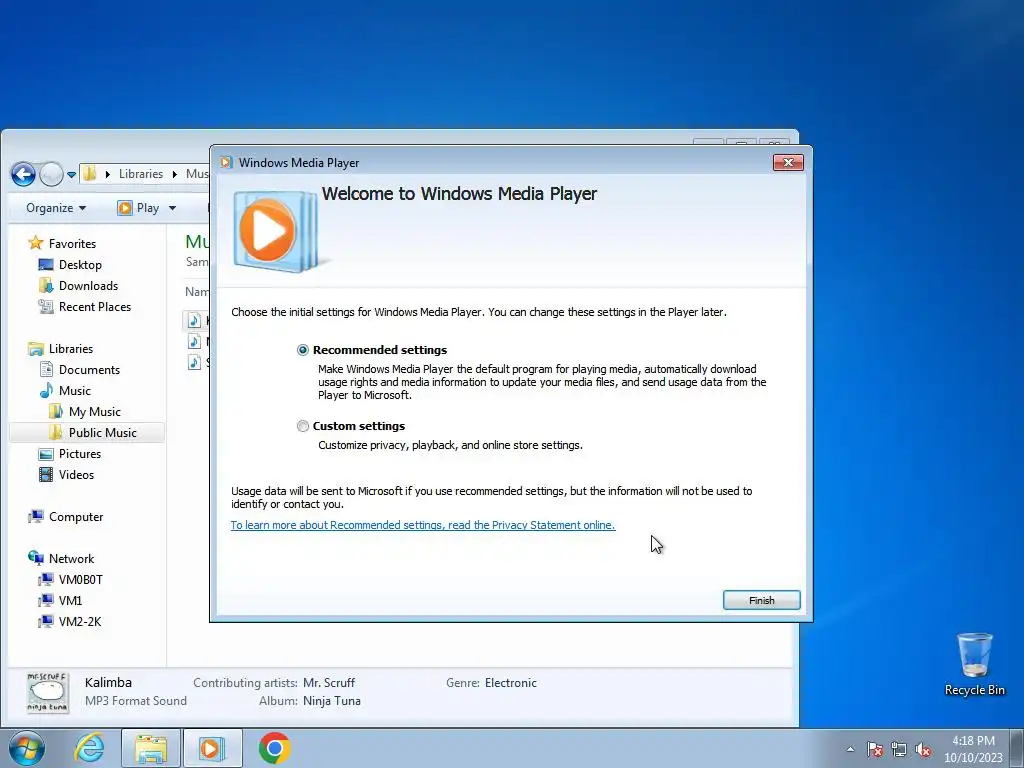Image resolution: width=1024 pixels, height=768 pixels.
Task: Select Network in the navigation pane
Action: 71,558
